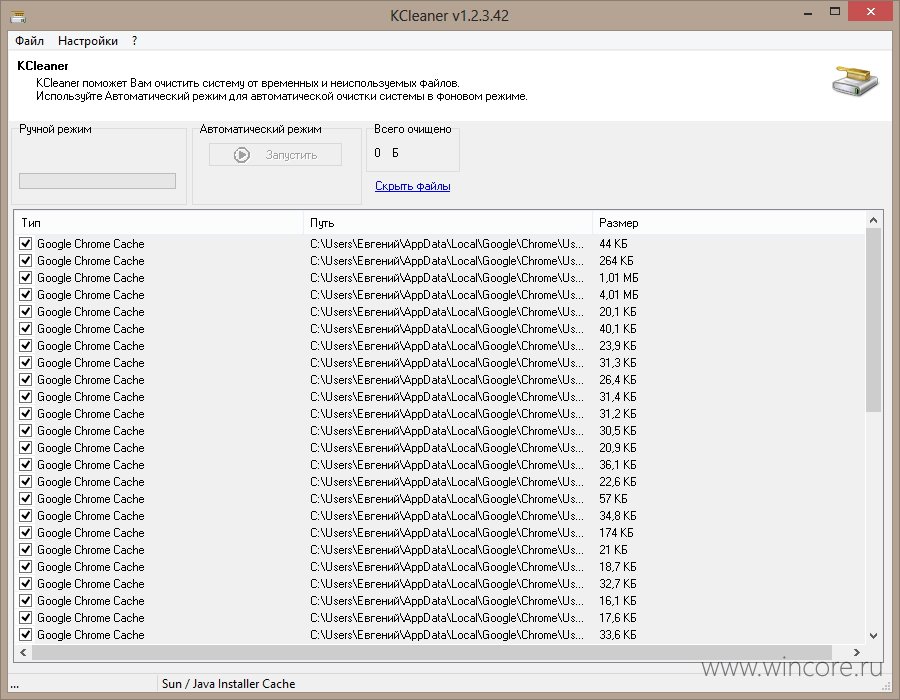
Task: Click the scroll right arrow under file list
Action: point(856,652)
